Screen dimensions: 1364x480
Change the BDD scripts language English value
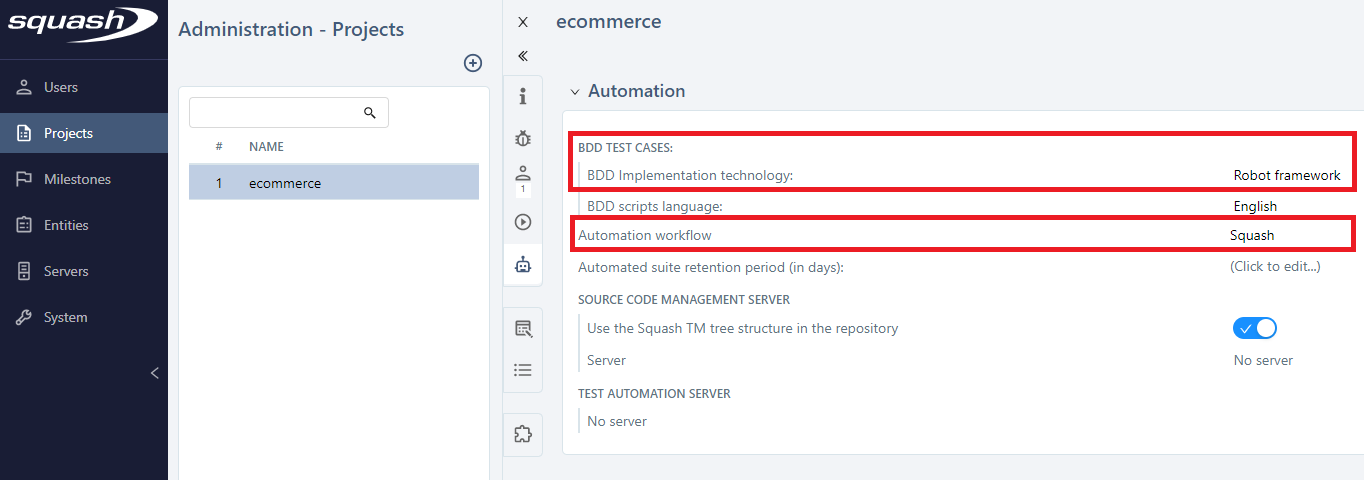(1255, 206)
